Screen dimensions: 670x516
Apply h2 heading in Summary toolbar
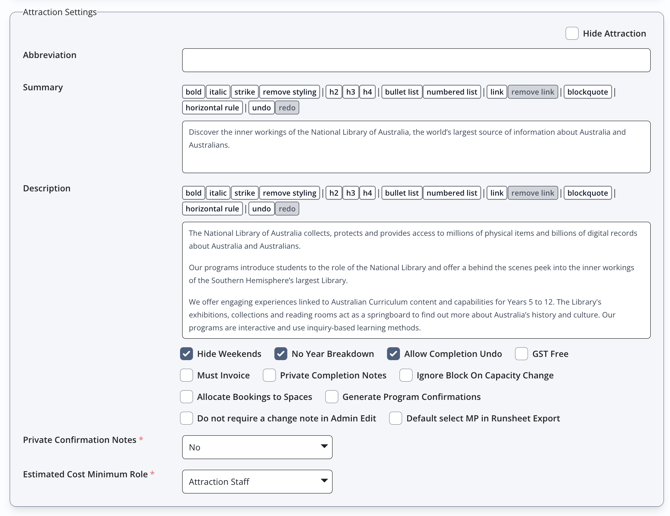click(x=334, y=92)
